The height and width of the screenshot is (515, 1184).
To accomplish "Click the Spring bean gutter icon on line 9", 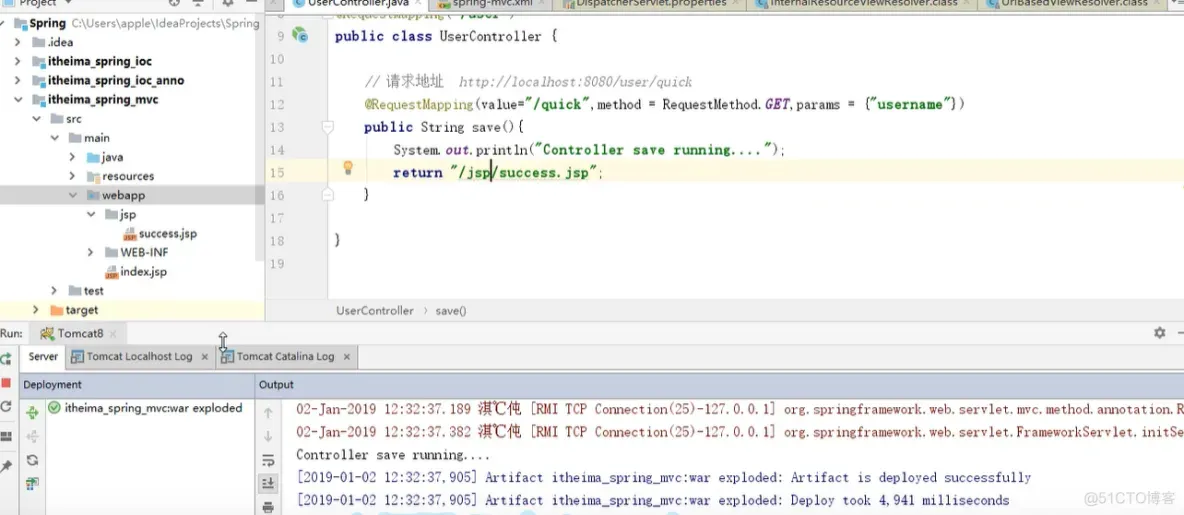I will point(301,35).
